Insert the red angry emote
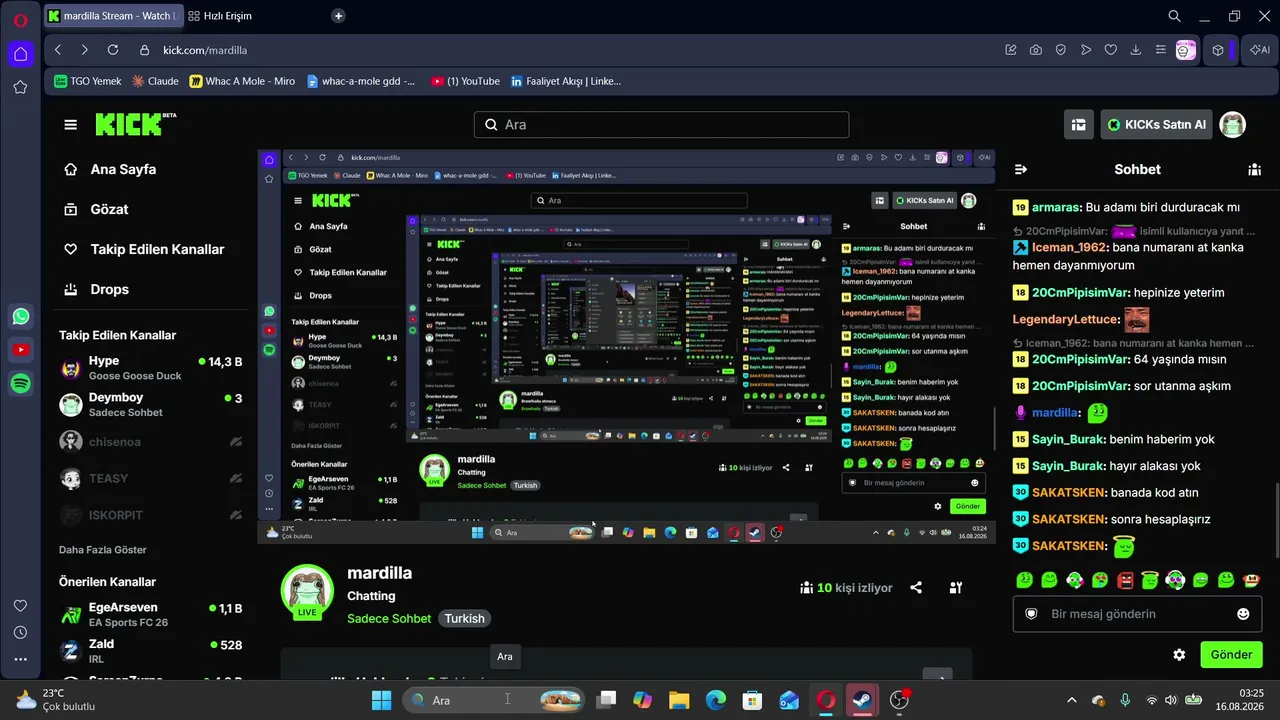Image resolution: width=1280 pixels, height=720 pixels. [x=1125, y=580]
